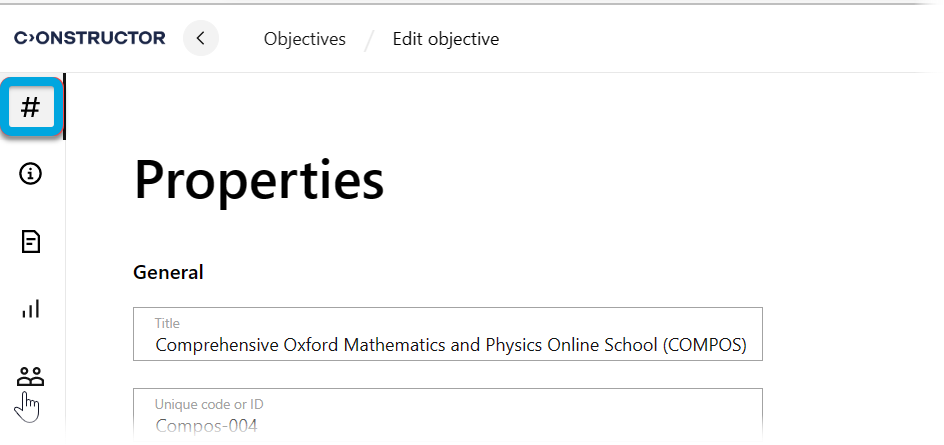Open the Properties hash icon tab
The image size is (944, 445).
pyautogui.click(x=31, y=107)
